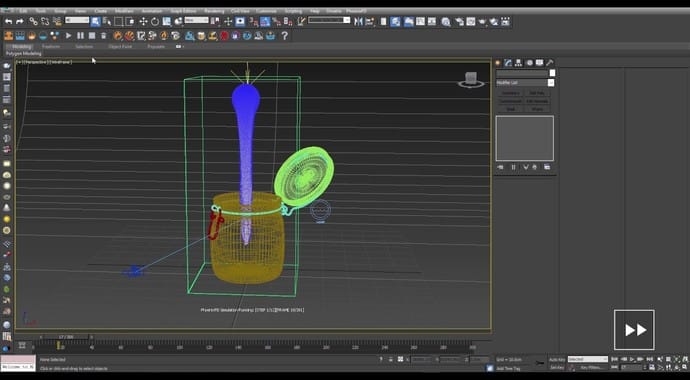Open the Rendering menu

214,11
